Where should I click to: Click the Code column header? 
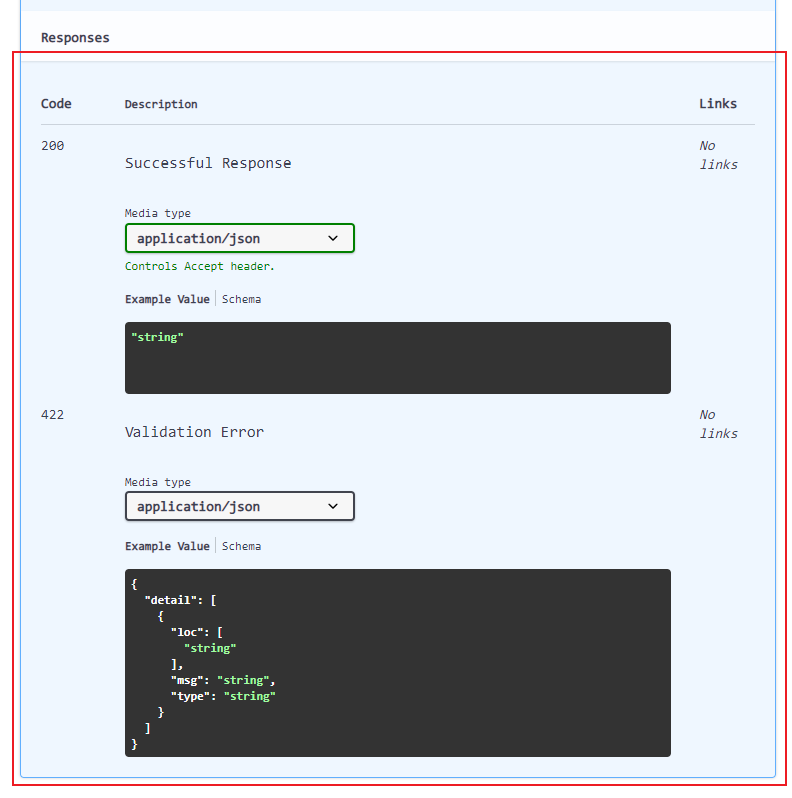tap(56, 104)
